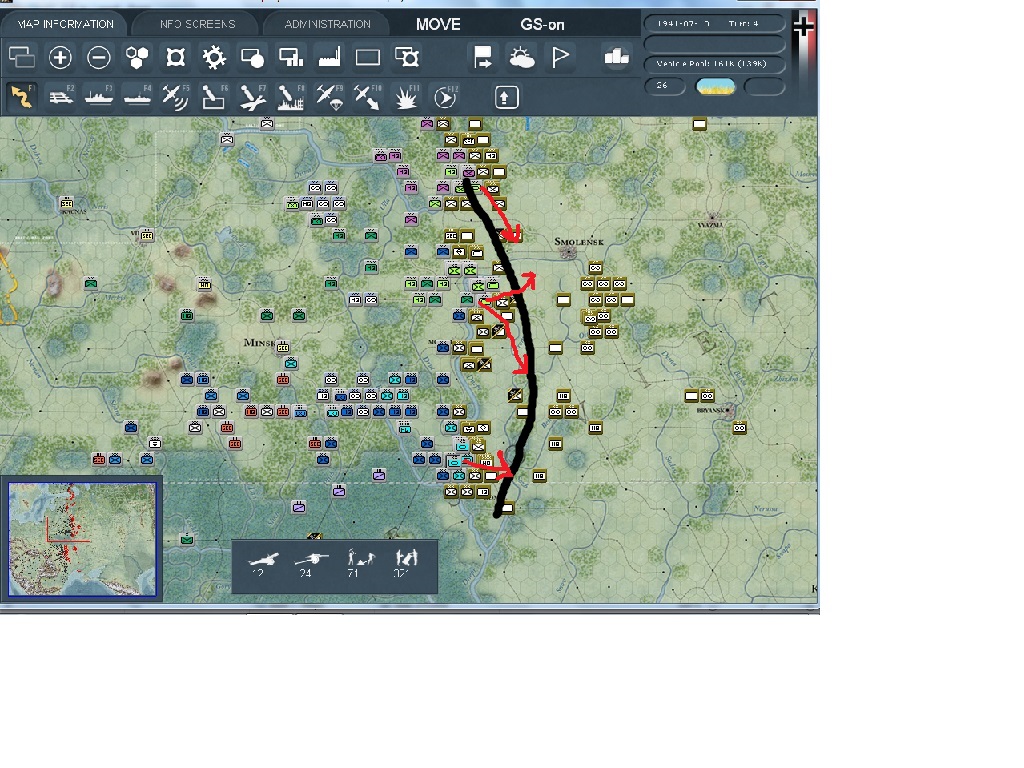The height and width of the screenshot is (768, 1024).
Task: Click the rectangle-with-gear toolbar icon
Action: click(407, 57)
